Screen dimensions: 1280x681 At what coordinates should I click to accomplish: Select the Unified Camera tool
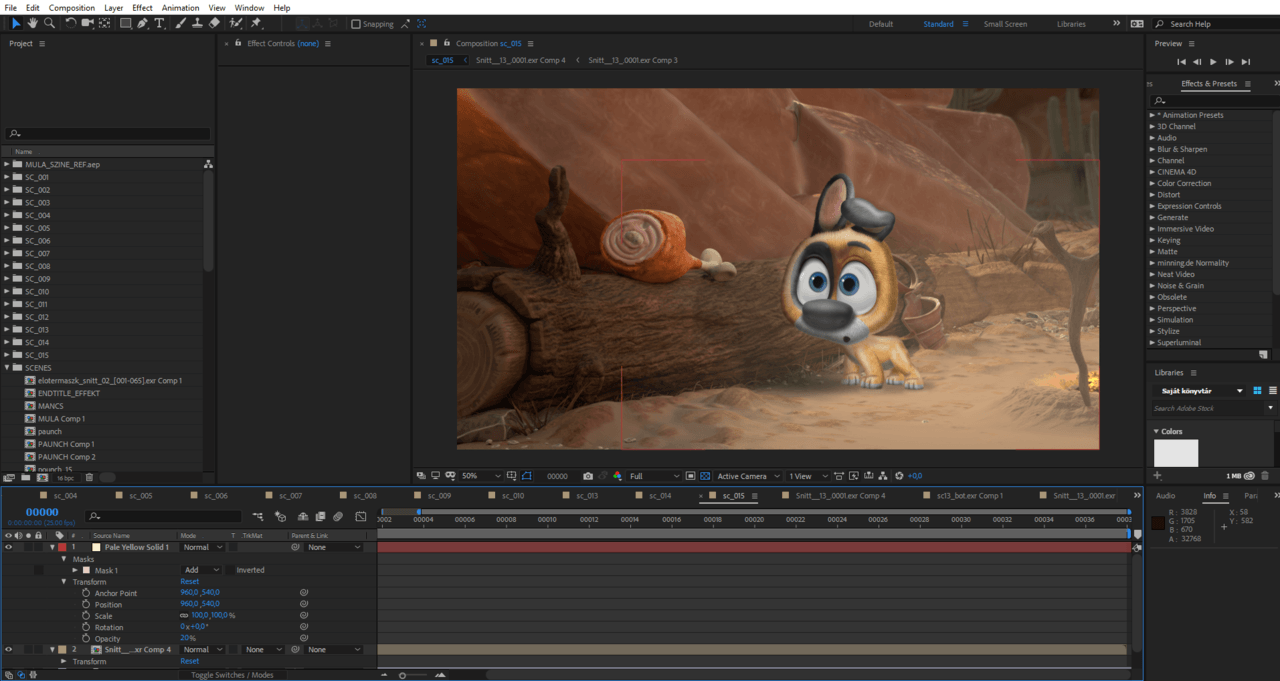[88, 23]
